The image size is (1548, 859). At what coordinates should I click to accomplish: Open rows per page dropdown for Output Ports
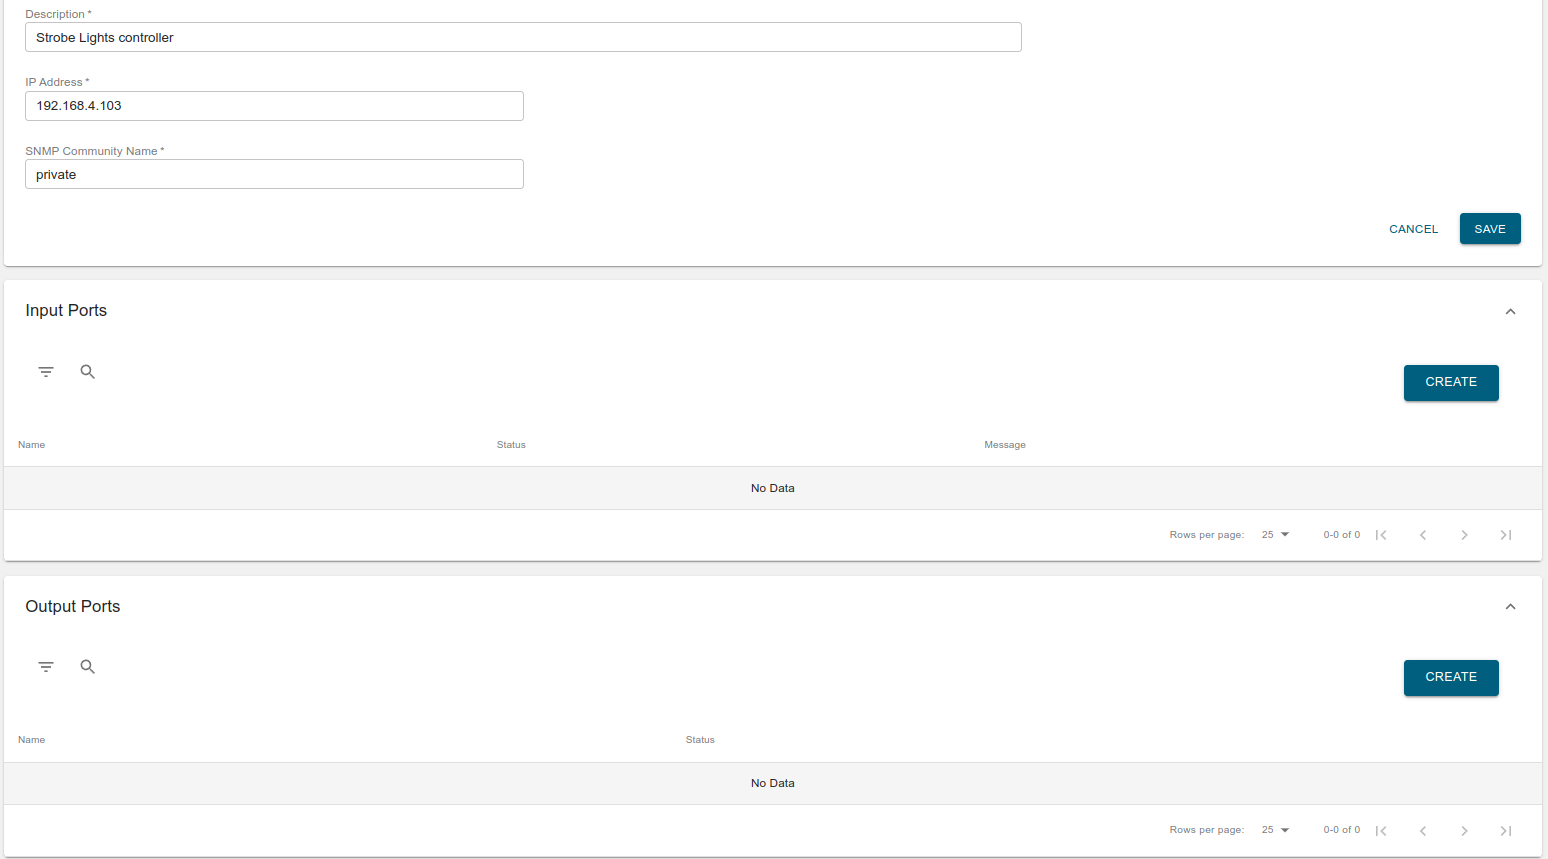1274,829
